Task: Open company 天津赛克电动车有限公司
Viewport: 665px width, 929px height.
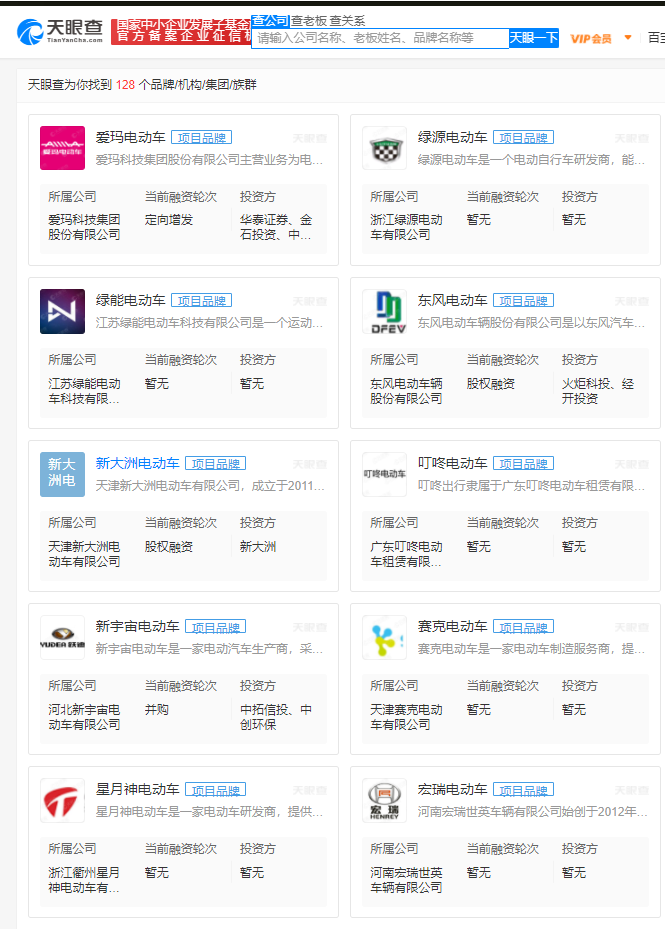Action: click(406, 717)
